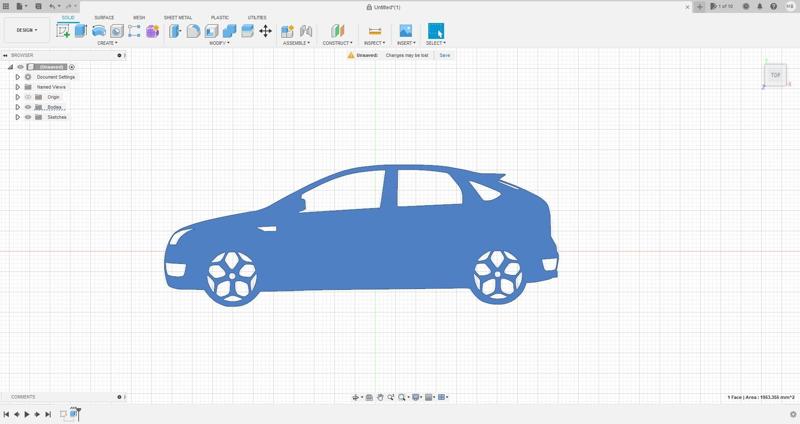Open the DESIGN workspace dropdown
The width and height of the screenshot is (800, 424).
click(27, 30)
